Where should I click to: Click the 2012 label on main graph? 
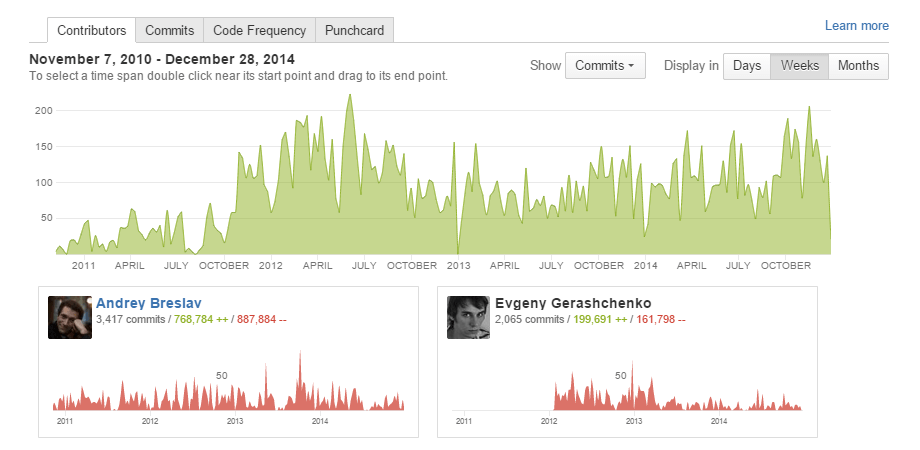click(x=271, y=266)
